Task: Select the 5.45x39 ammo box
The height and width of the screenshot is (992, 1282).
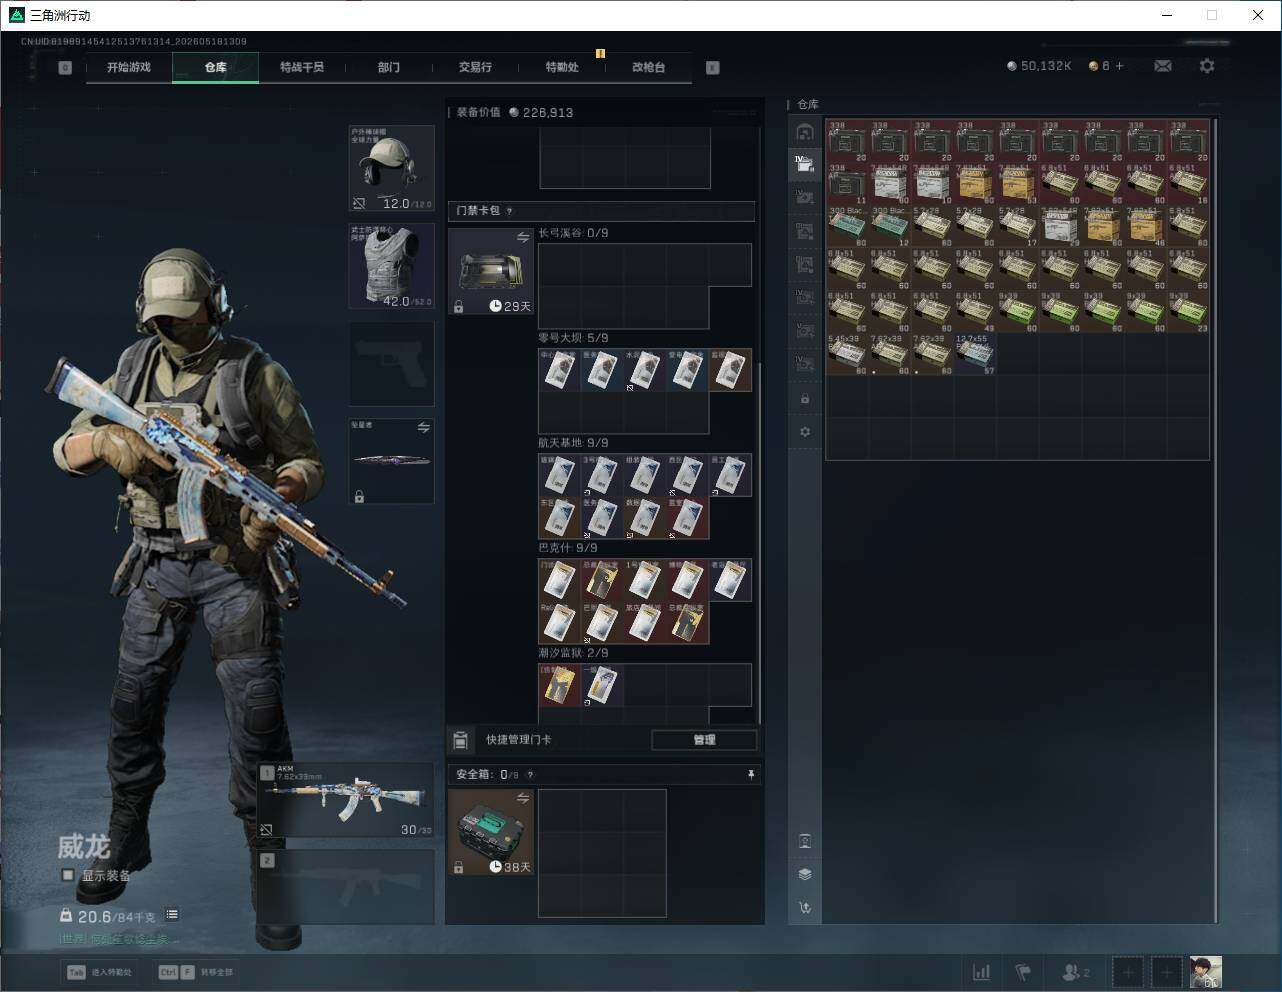Action: pos(847,354)
